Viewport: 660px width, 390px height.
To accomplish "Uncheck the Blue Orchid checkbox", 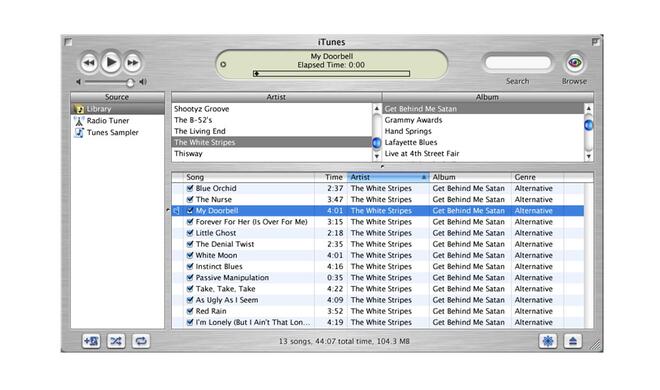I will point(190,188).
